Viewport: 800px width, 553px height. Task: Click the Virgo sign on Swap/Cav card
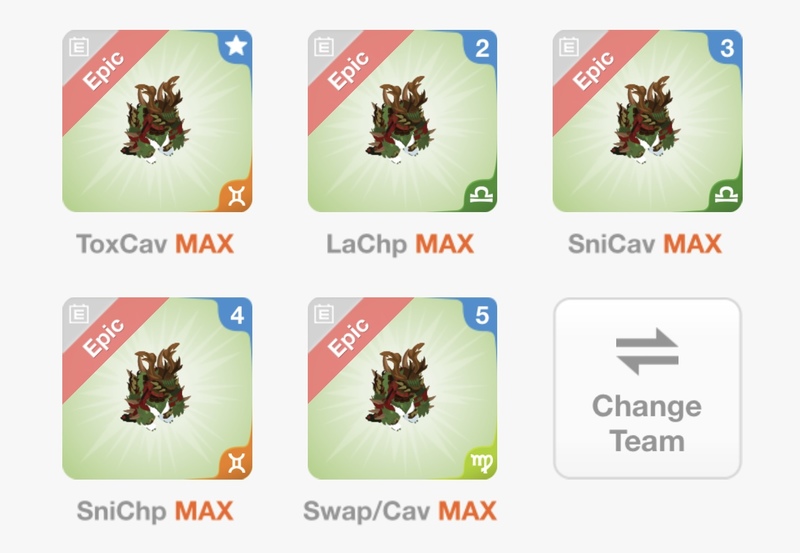482,463
